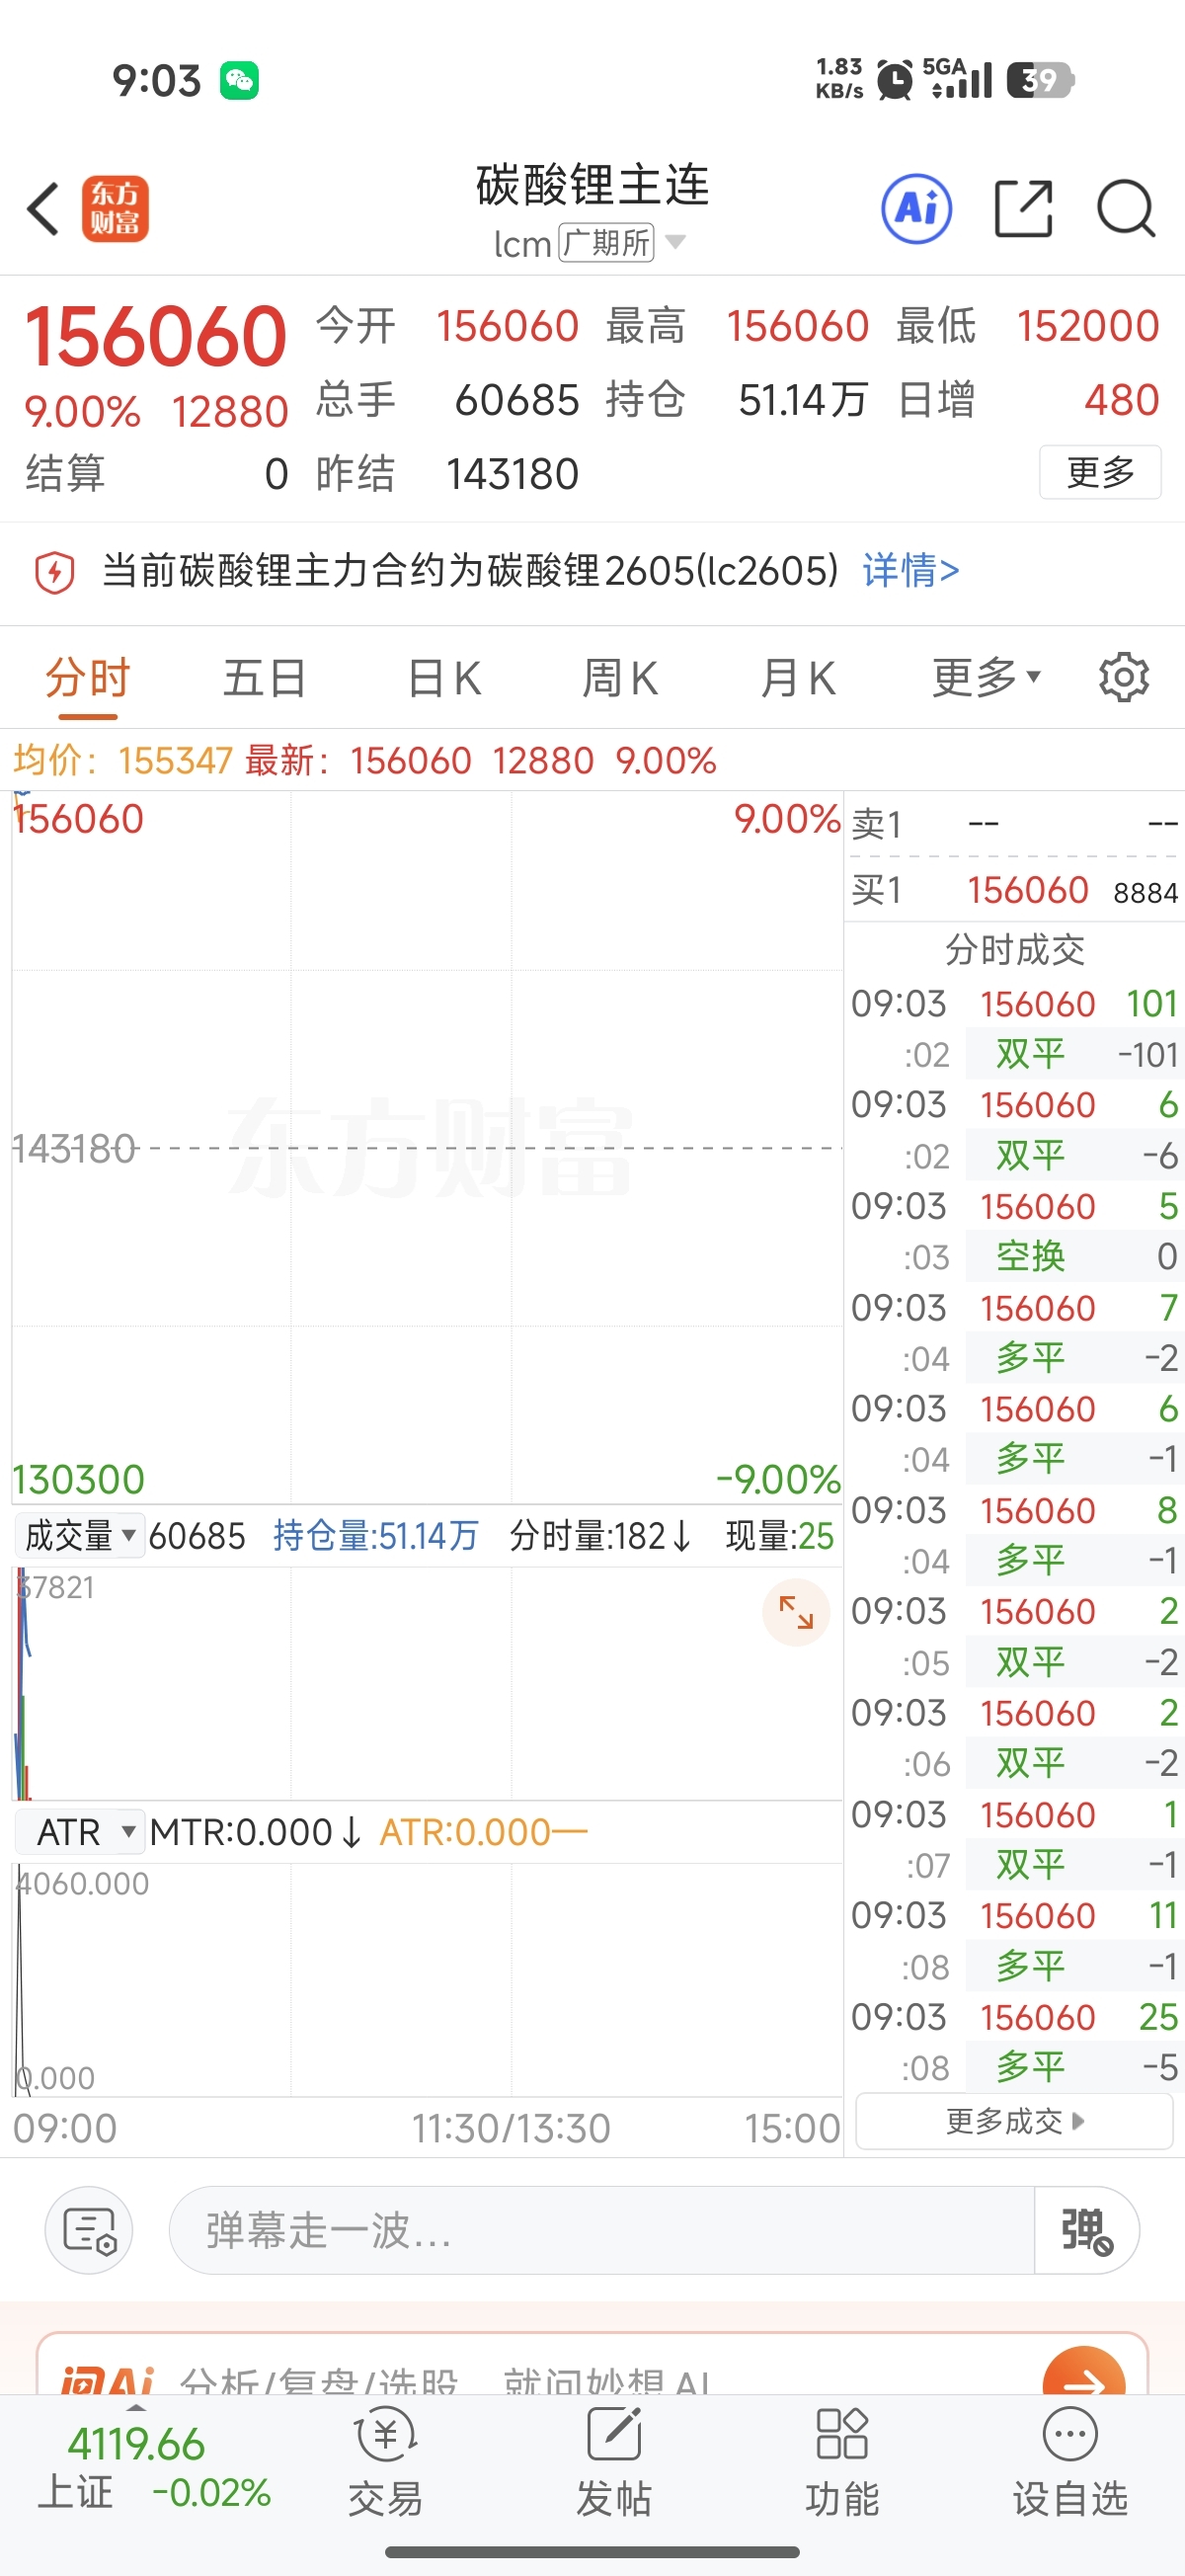Change the ATR indicator dropdown
Image resolution: width=1185 pixels, height=2576 pixels.
(x=81, y=1832)
